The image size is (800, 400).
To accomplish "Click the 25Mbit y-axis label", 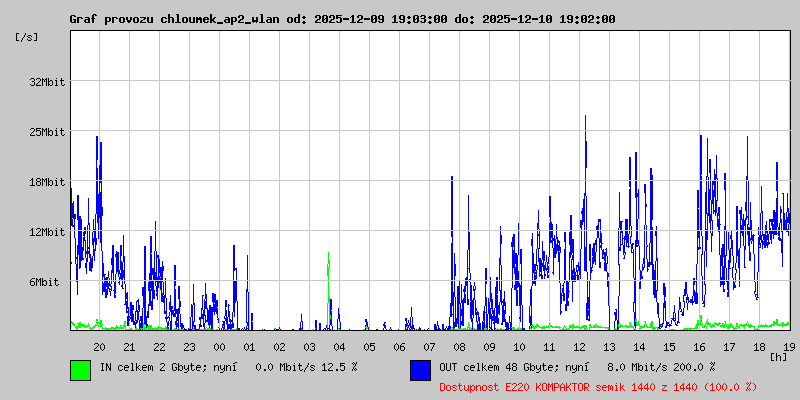I will [x=47, y=132].
